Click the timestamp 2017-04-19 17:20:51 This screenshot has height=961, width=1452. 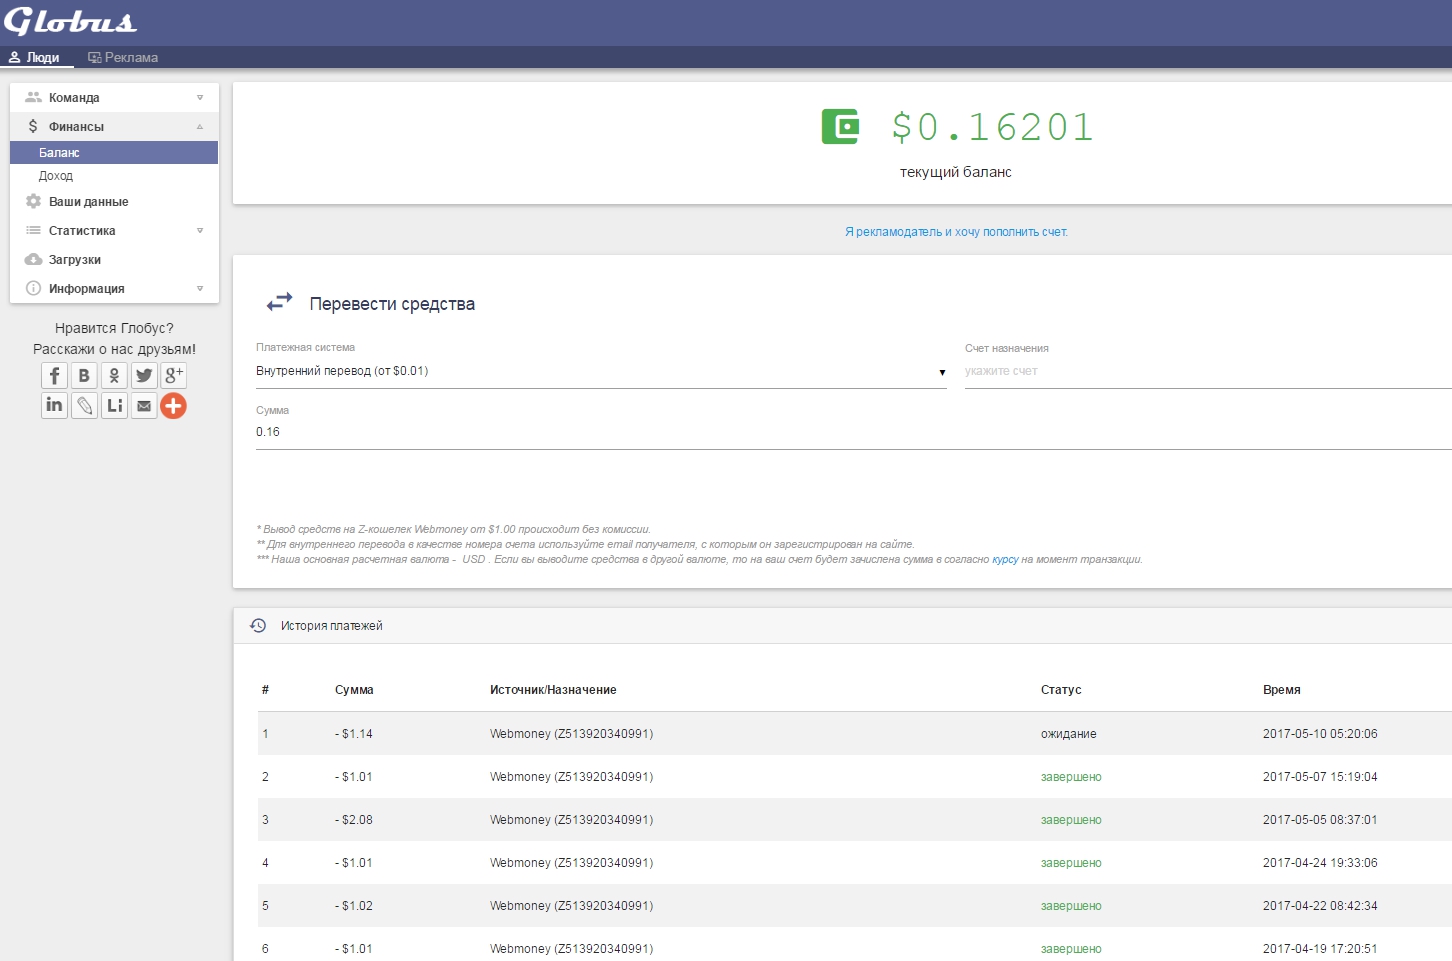[x=1320, y=949]
